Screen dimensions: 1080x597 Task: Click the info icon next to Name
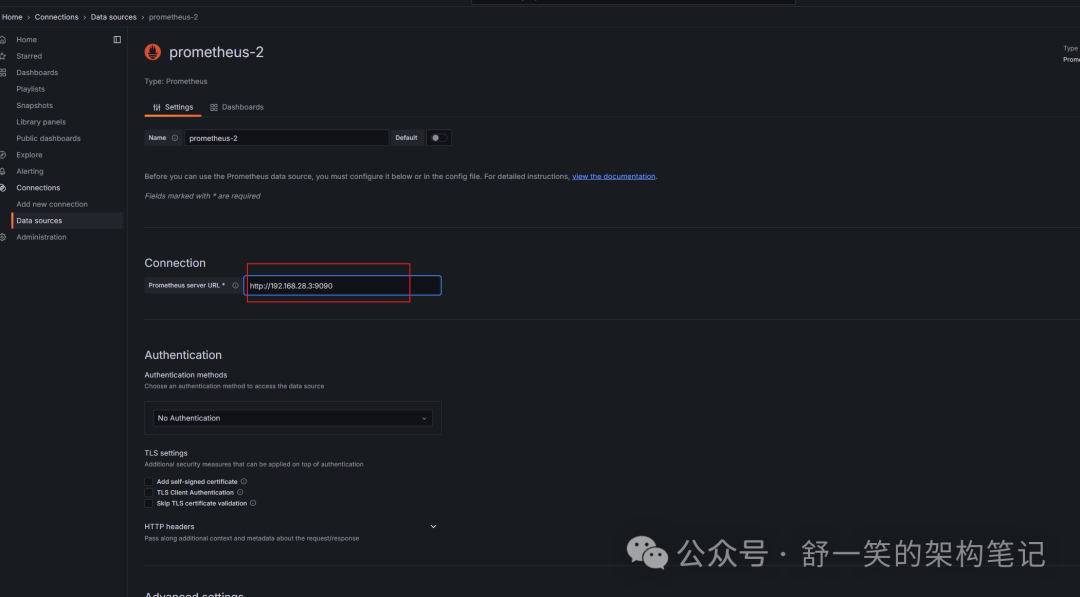175,138
